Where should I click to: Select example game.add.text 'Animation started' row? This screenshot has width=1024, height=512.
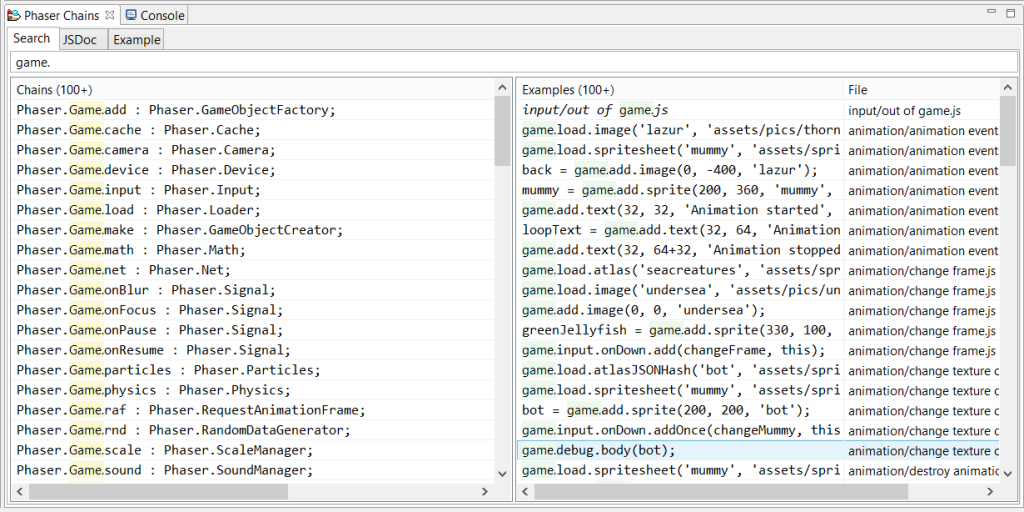click(x=758, y=210)
